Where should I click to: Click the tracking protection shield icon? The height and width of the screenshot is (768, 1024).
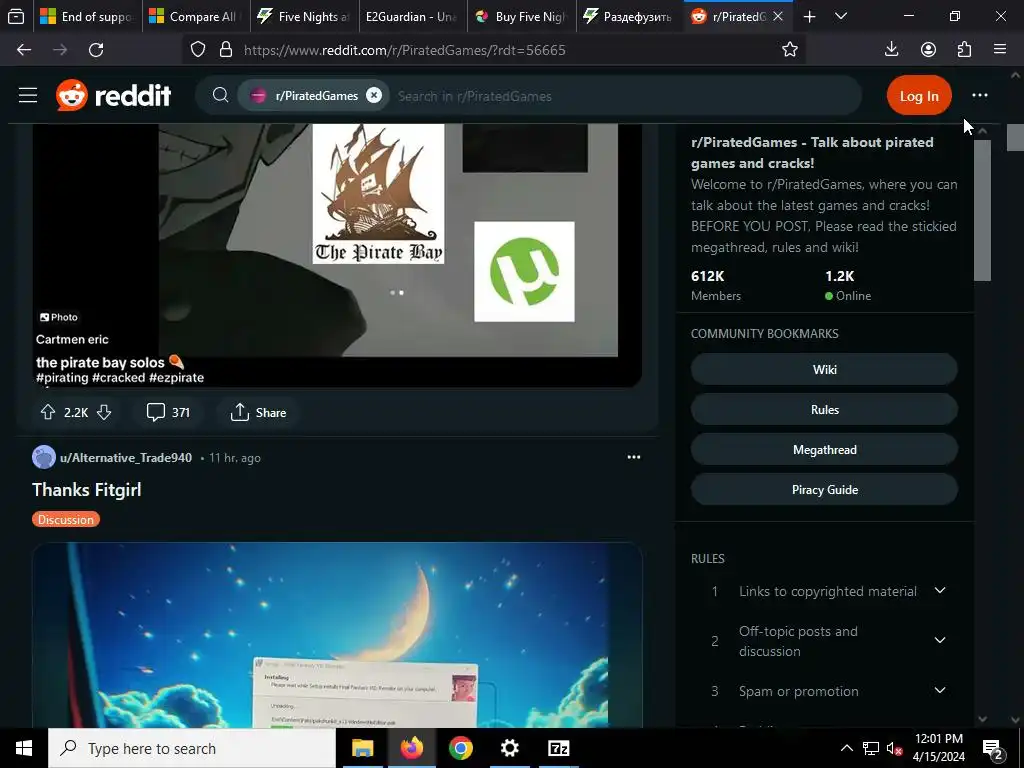(x=198, y=50)
